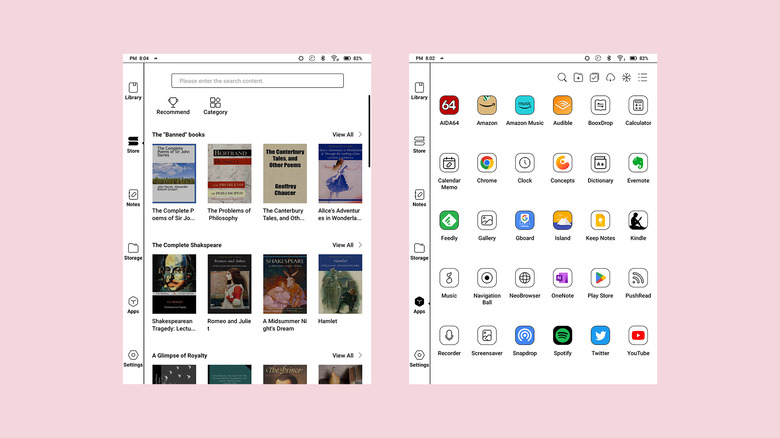This screenshot has width=780, height=438.
Task: Open the Music app
Action: [449, 278]
